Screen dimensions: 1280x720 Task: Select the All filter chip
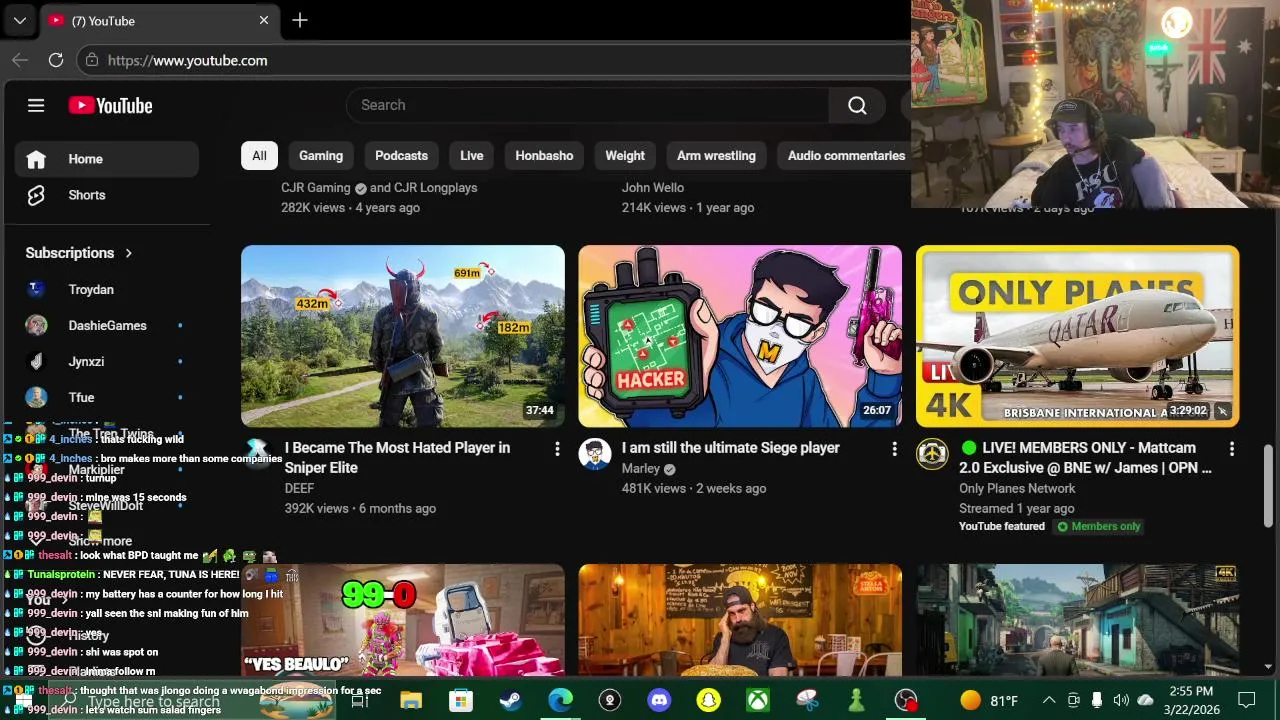259,156
